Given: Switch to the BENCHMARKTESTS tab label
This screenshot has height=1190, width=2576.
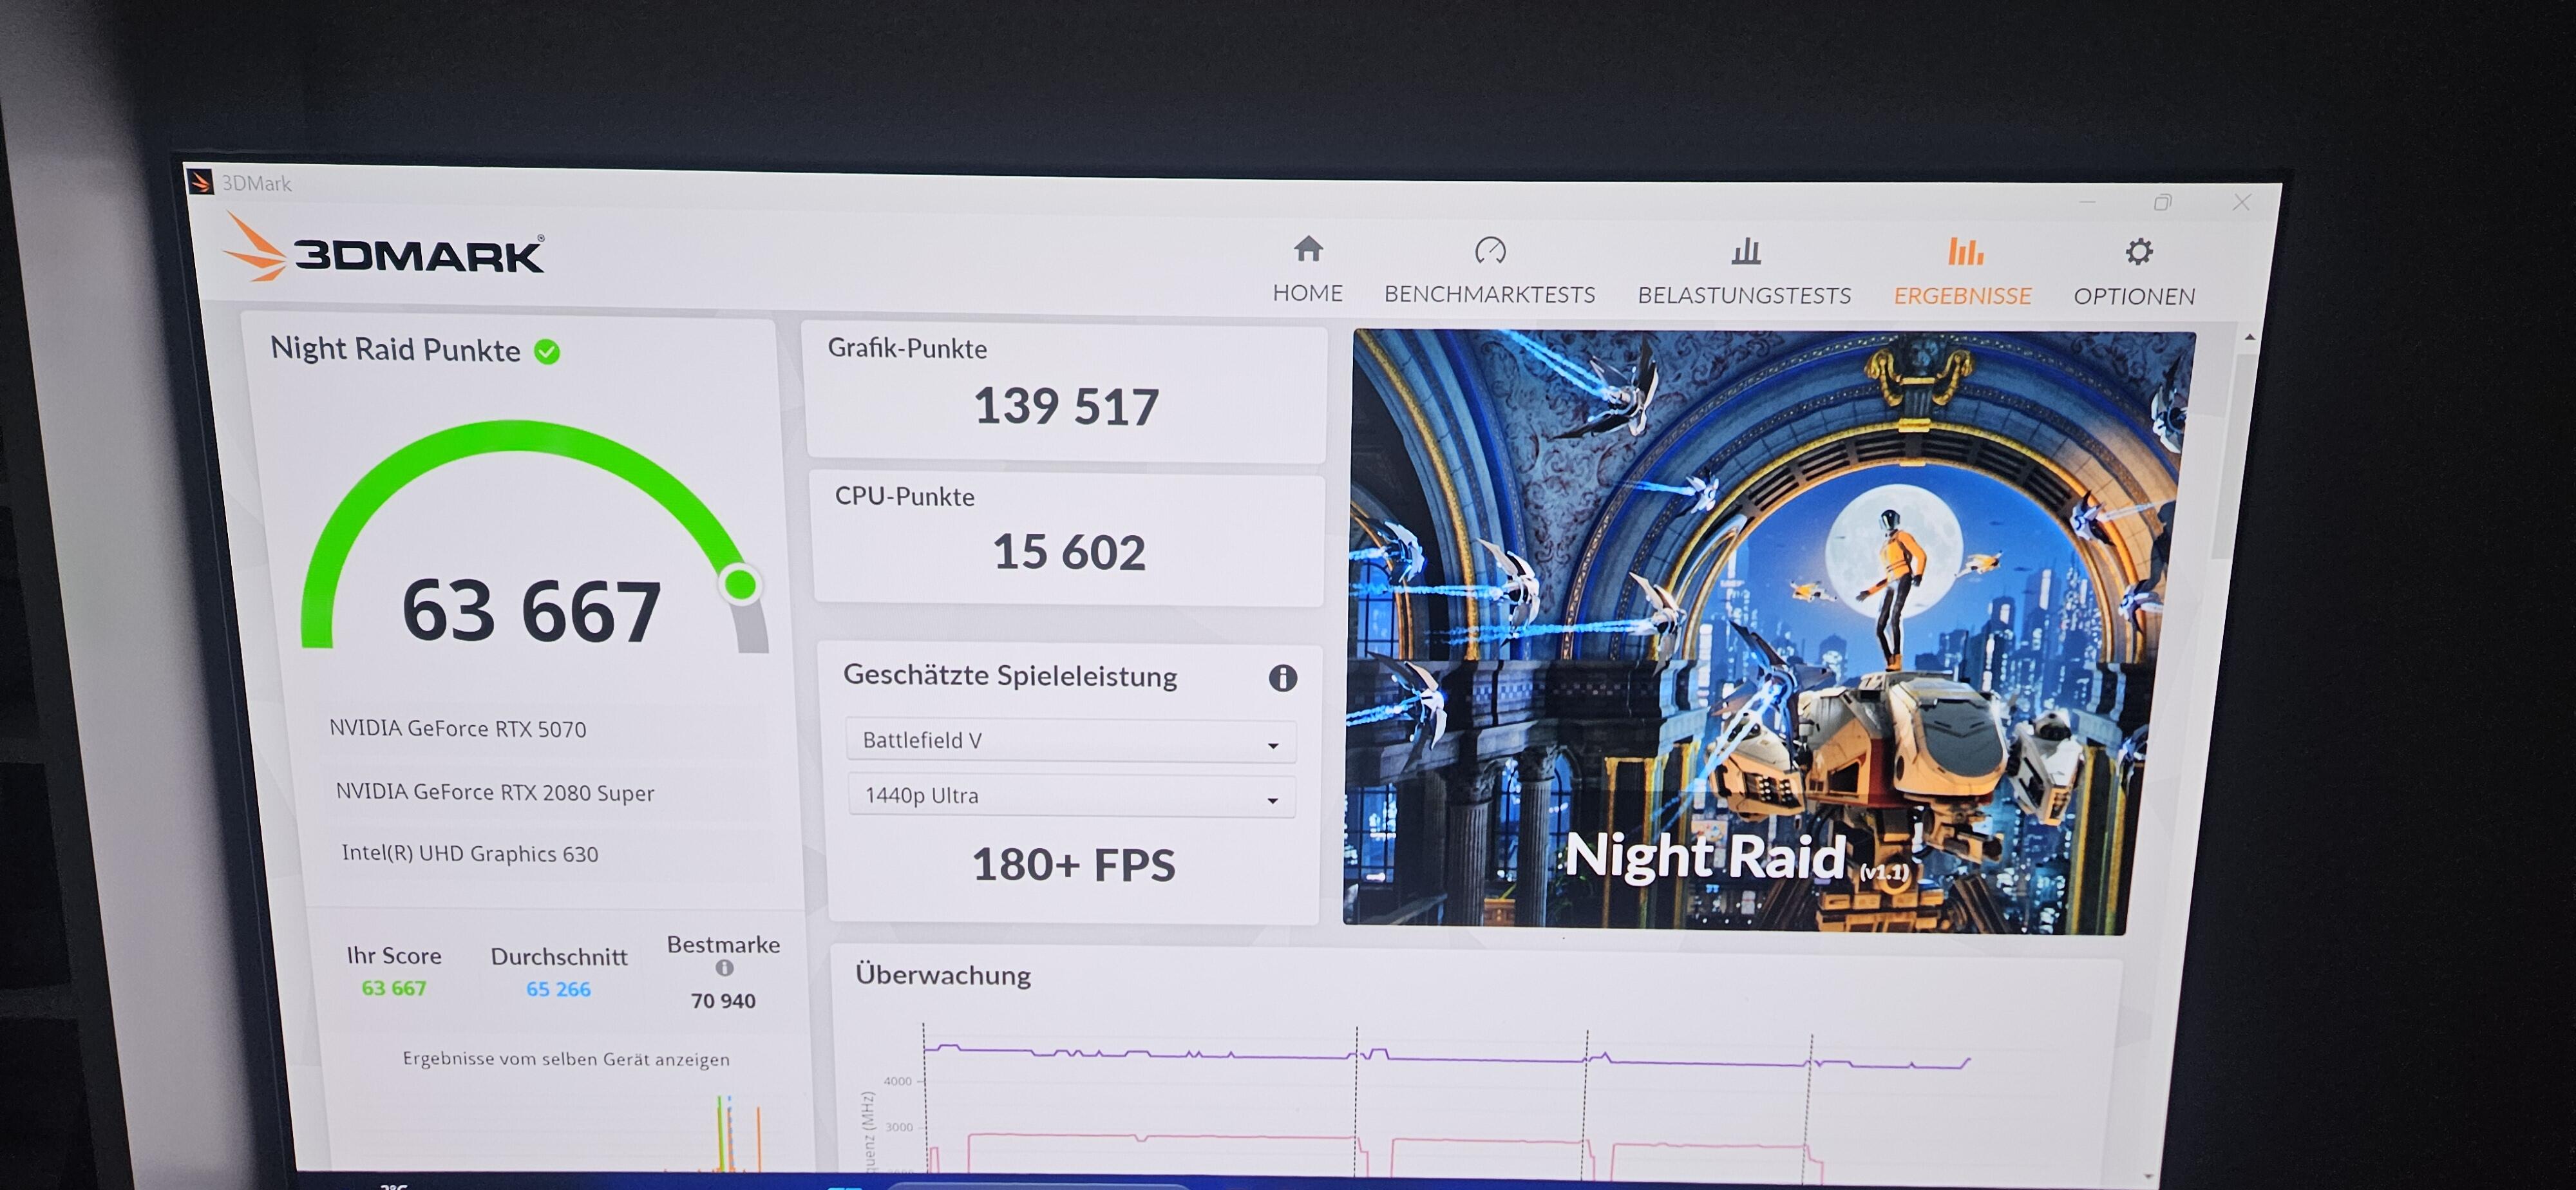Looking at the screenshot, I should tap(1489, 295).
